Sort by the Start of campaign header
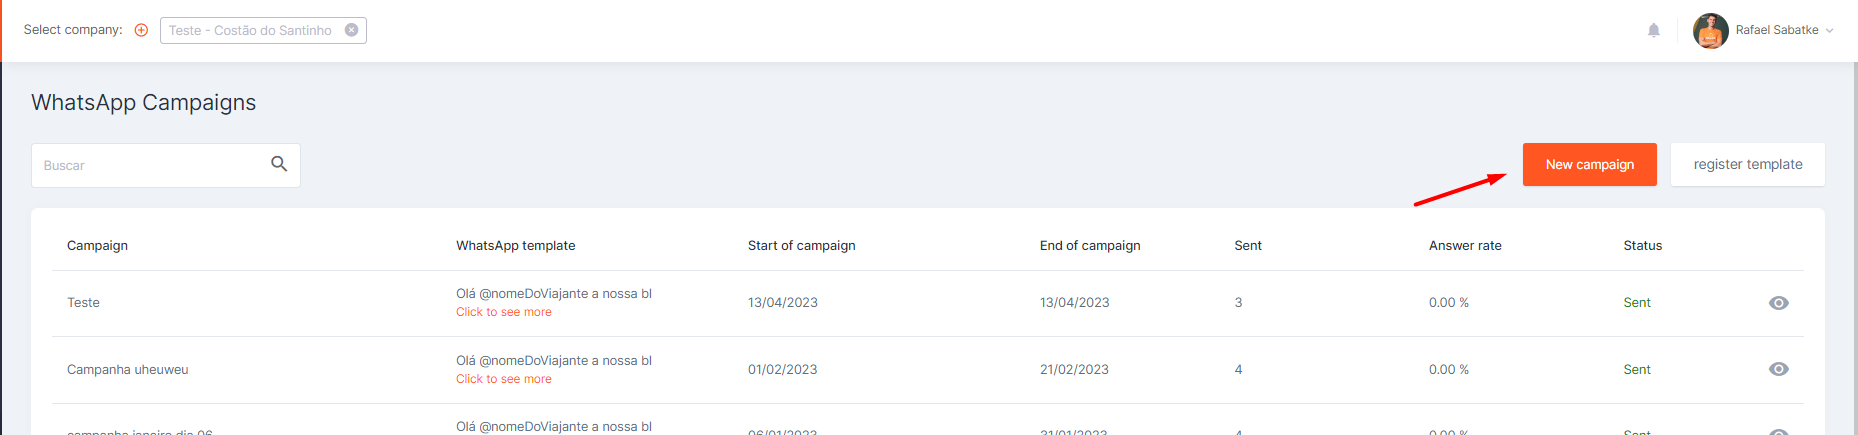 802,245
